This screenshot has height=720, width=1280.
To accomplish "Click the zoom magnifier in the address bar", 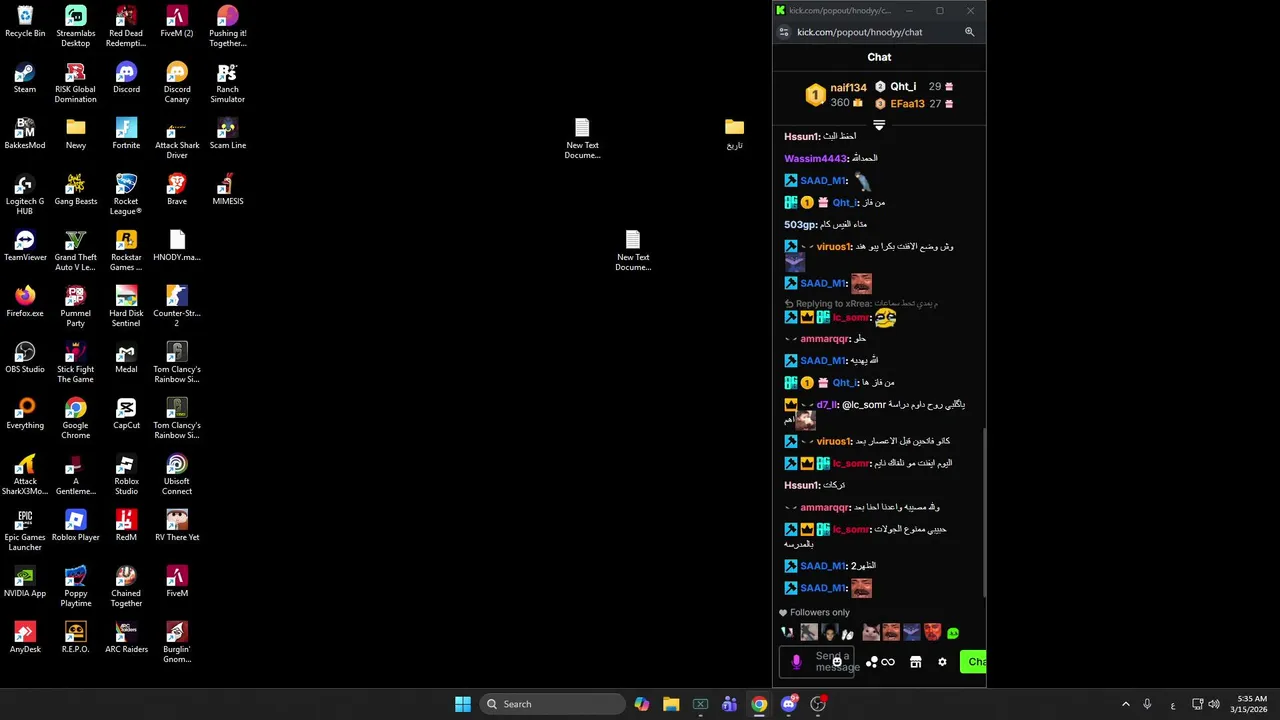I will coord(969,32).
